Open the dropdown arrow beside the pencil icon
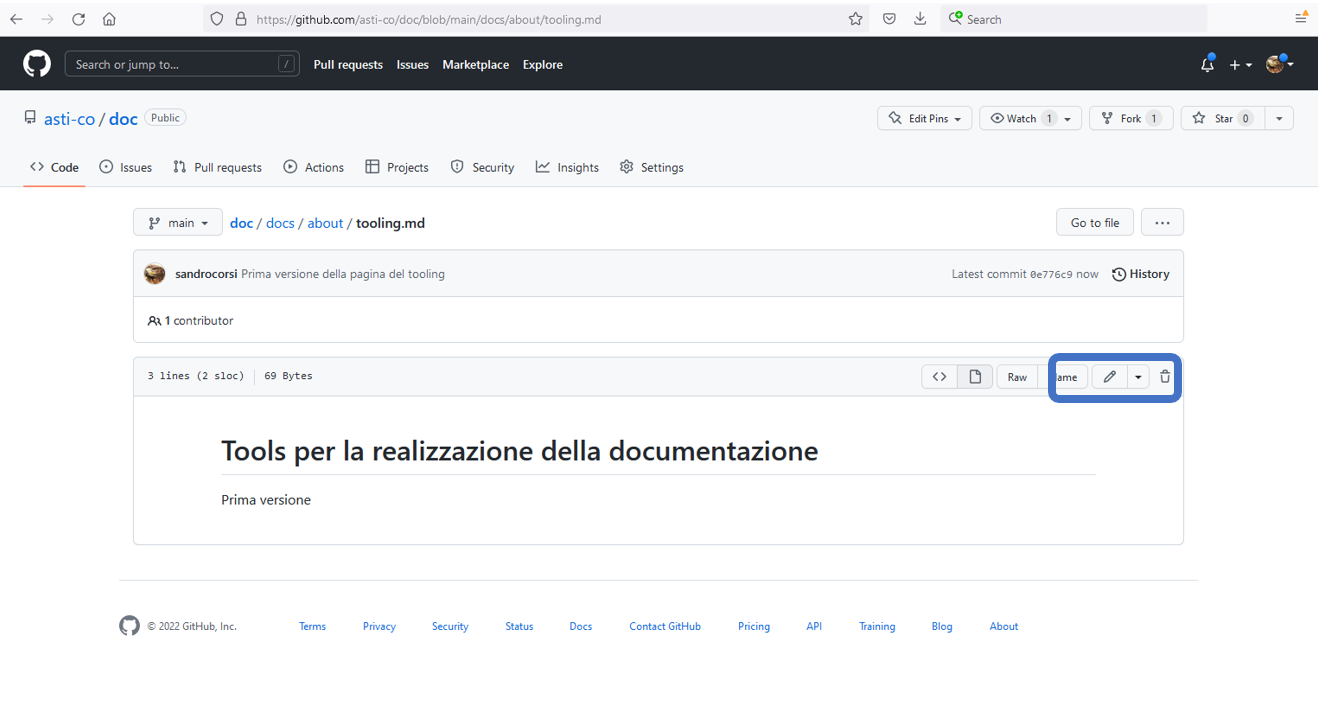This screenshot has height=725, width=1318. point(1138,377)
